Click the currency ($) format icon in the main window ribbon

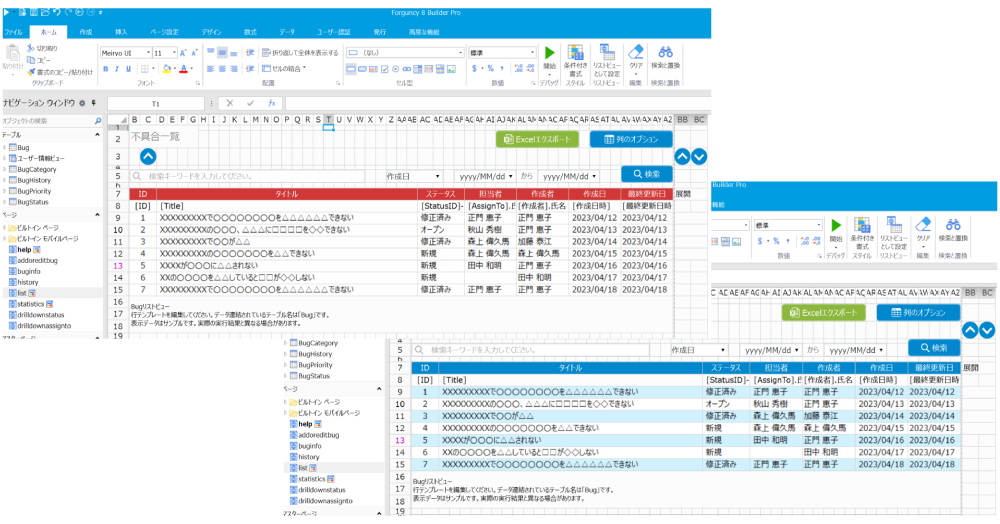point(474,69)
